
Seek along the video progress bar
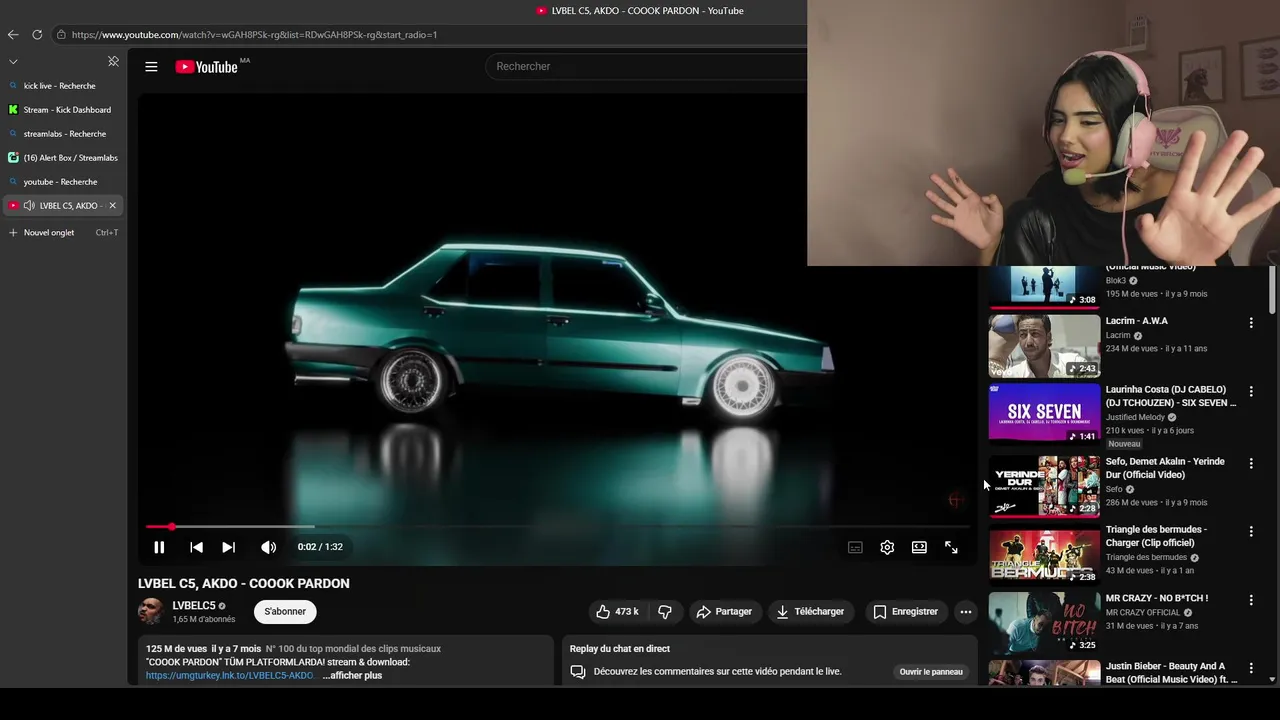tap(557, 526)
